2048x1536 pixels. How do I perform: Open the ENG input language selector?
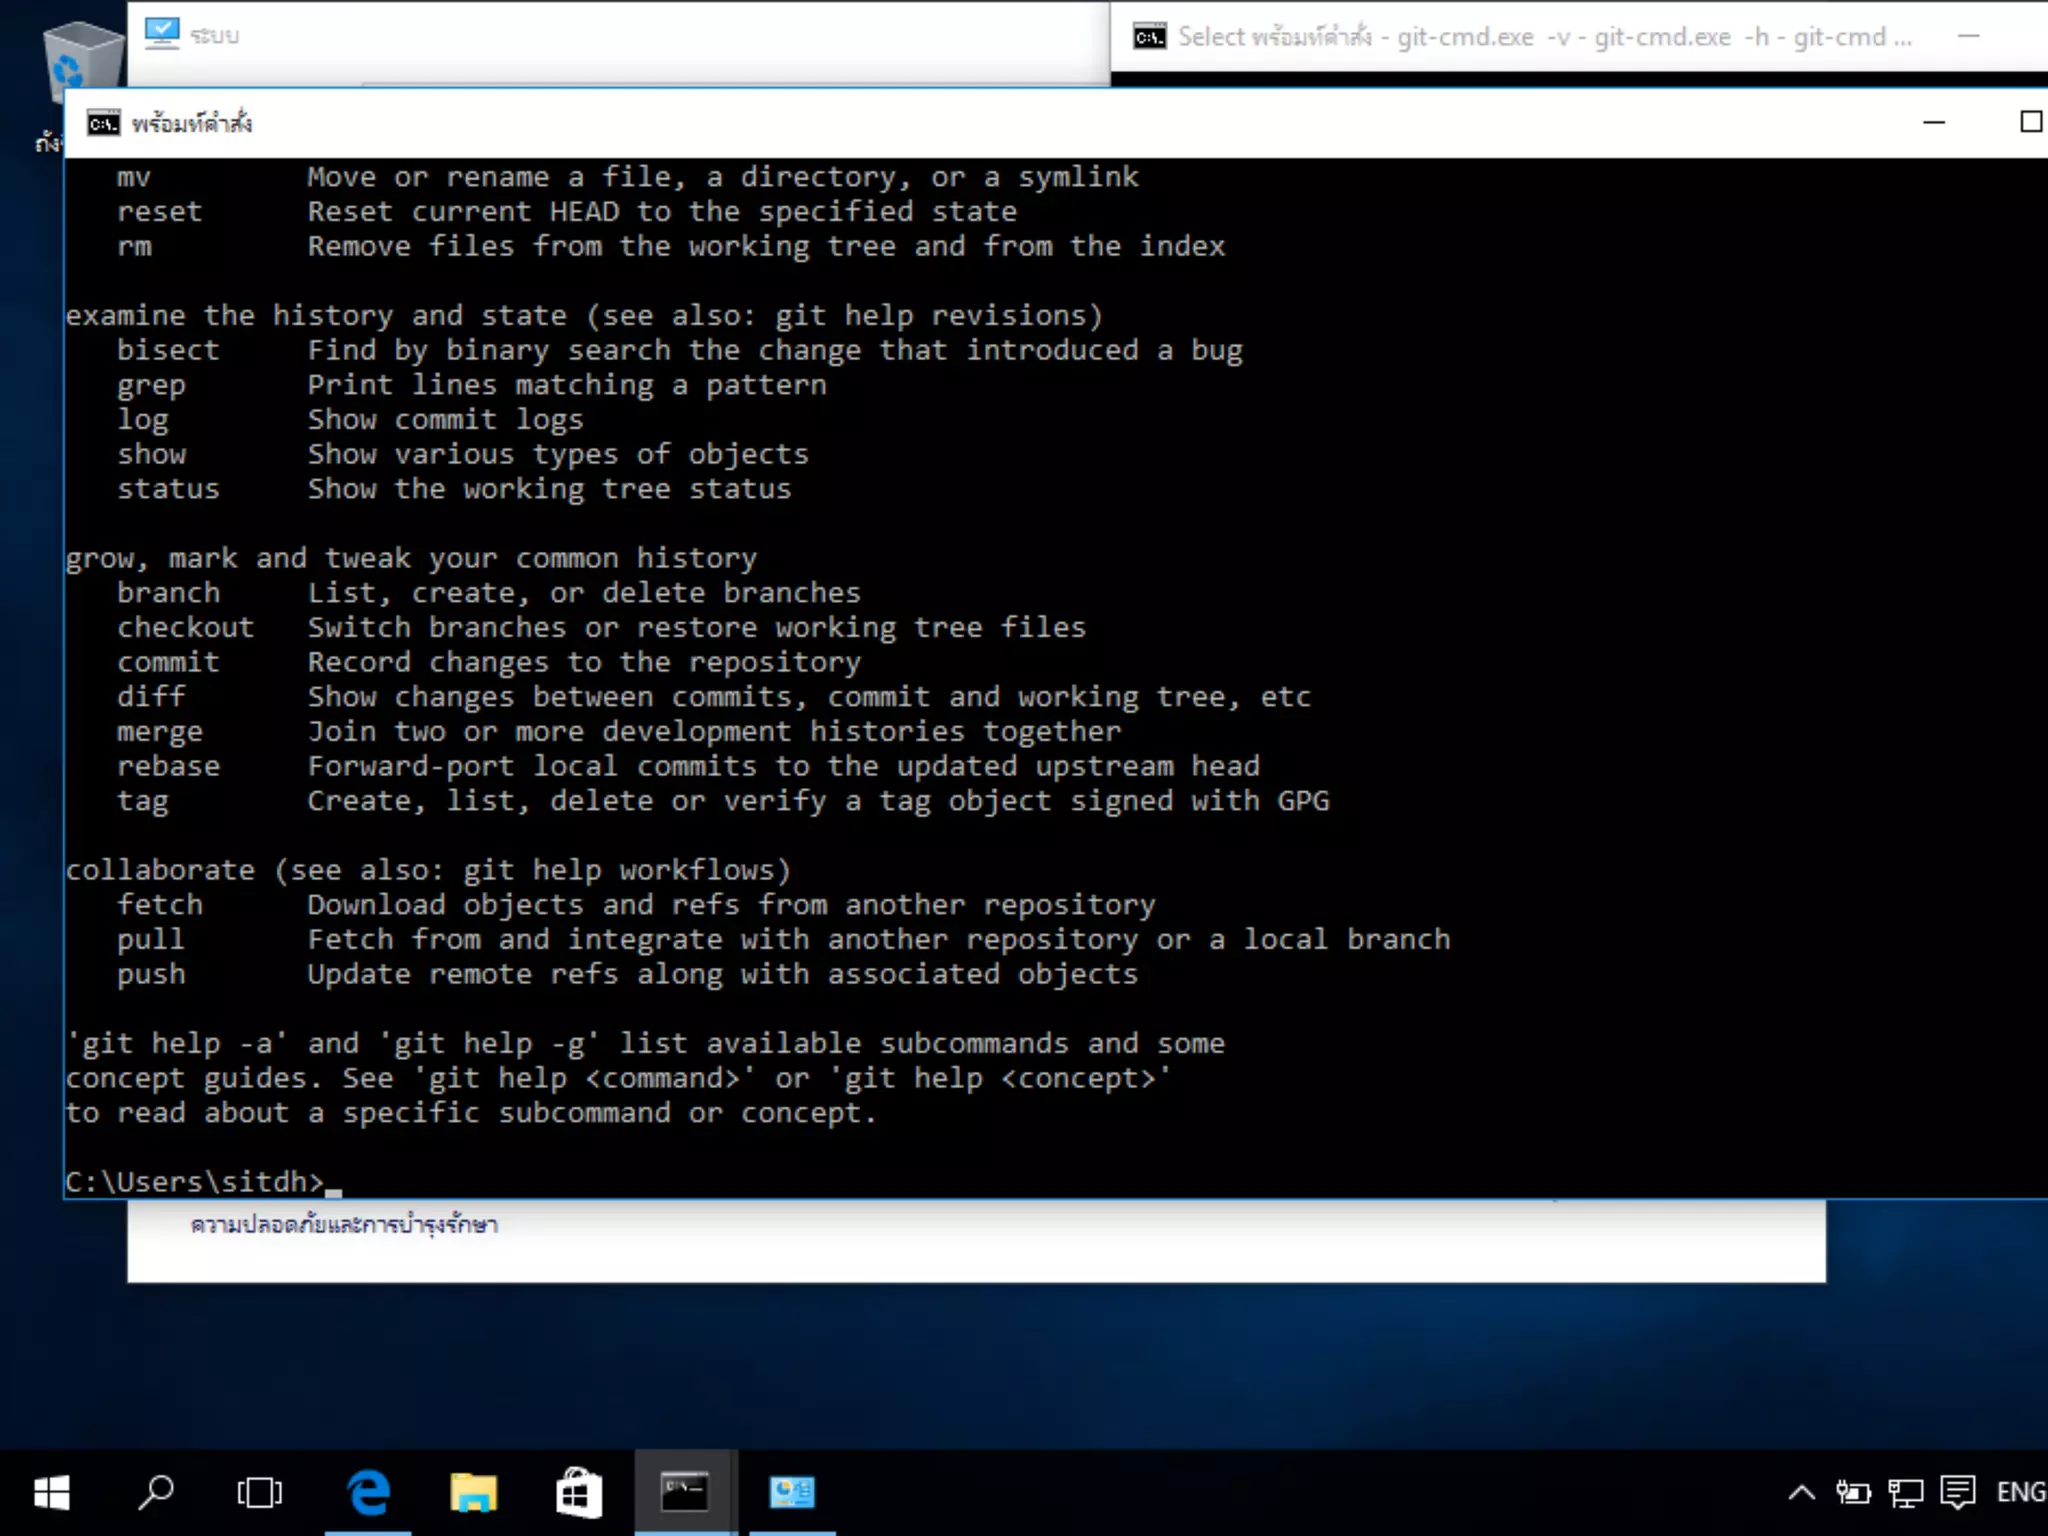[x=2020, y=1493]
